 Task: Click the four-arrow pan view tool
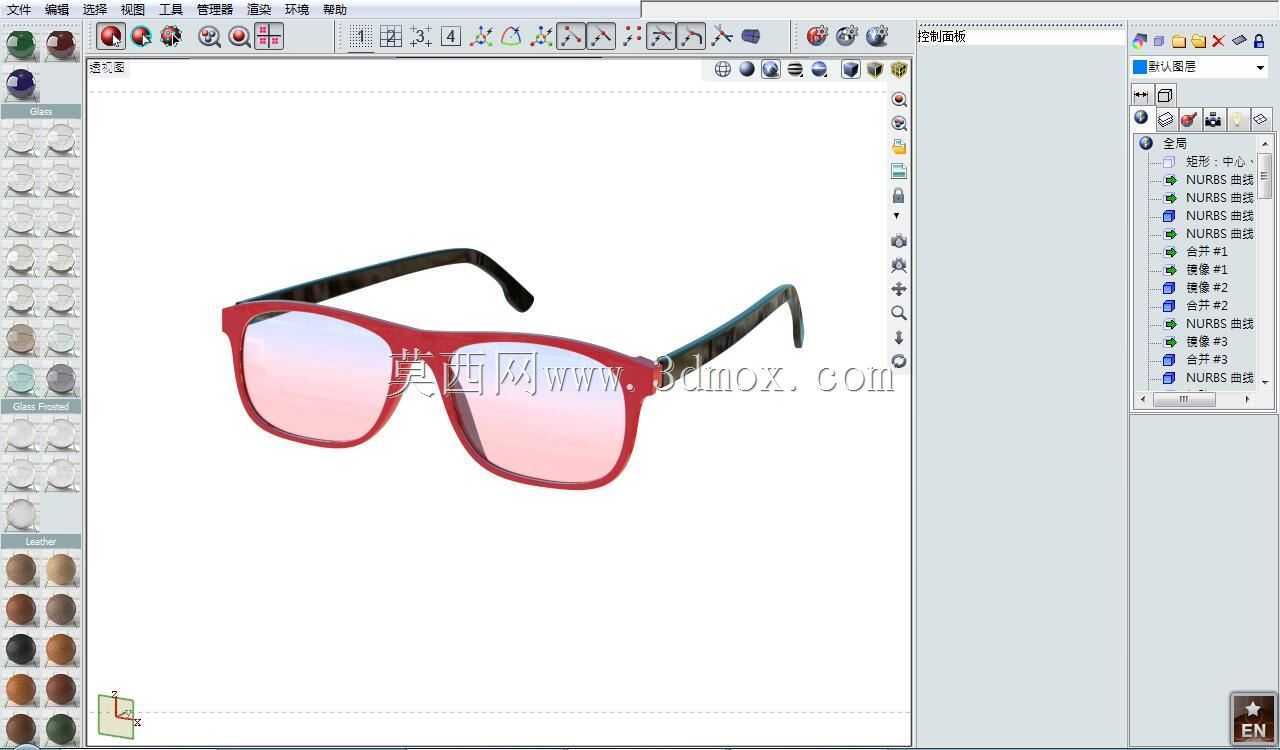point(899,289)
